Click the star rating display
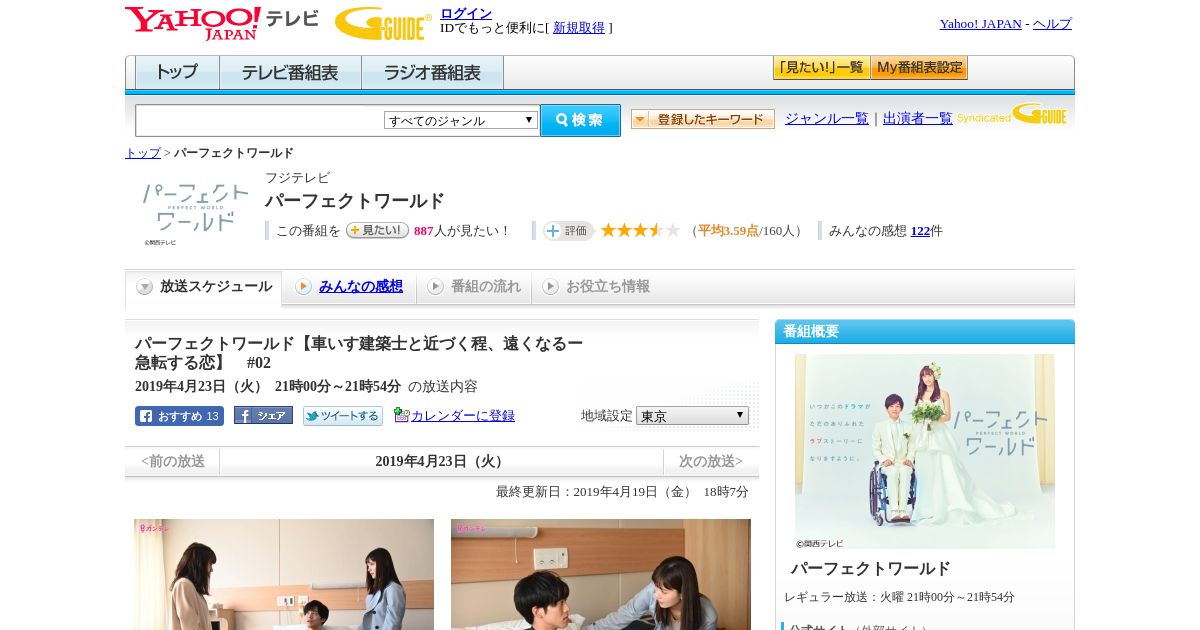Image resolution: width=1200 pixels, height=630 pixels. [640, 230]
